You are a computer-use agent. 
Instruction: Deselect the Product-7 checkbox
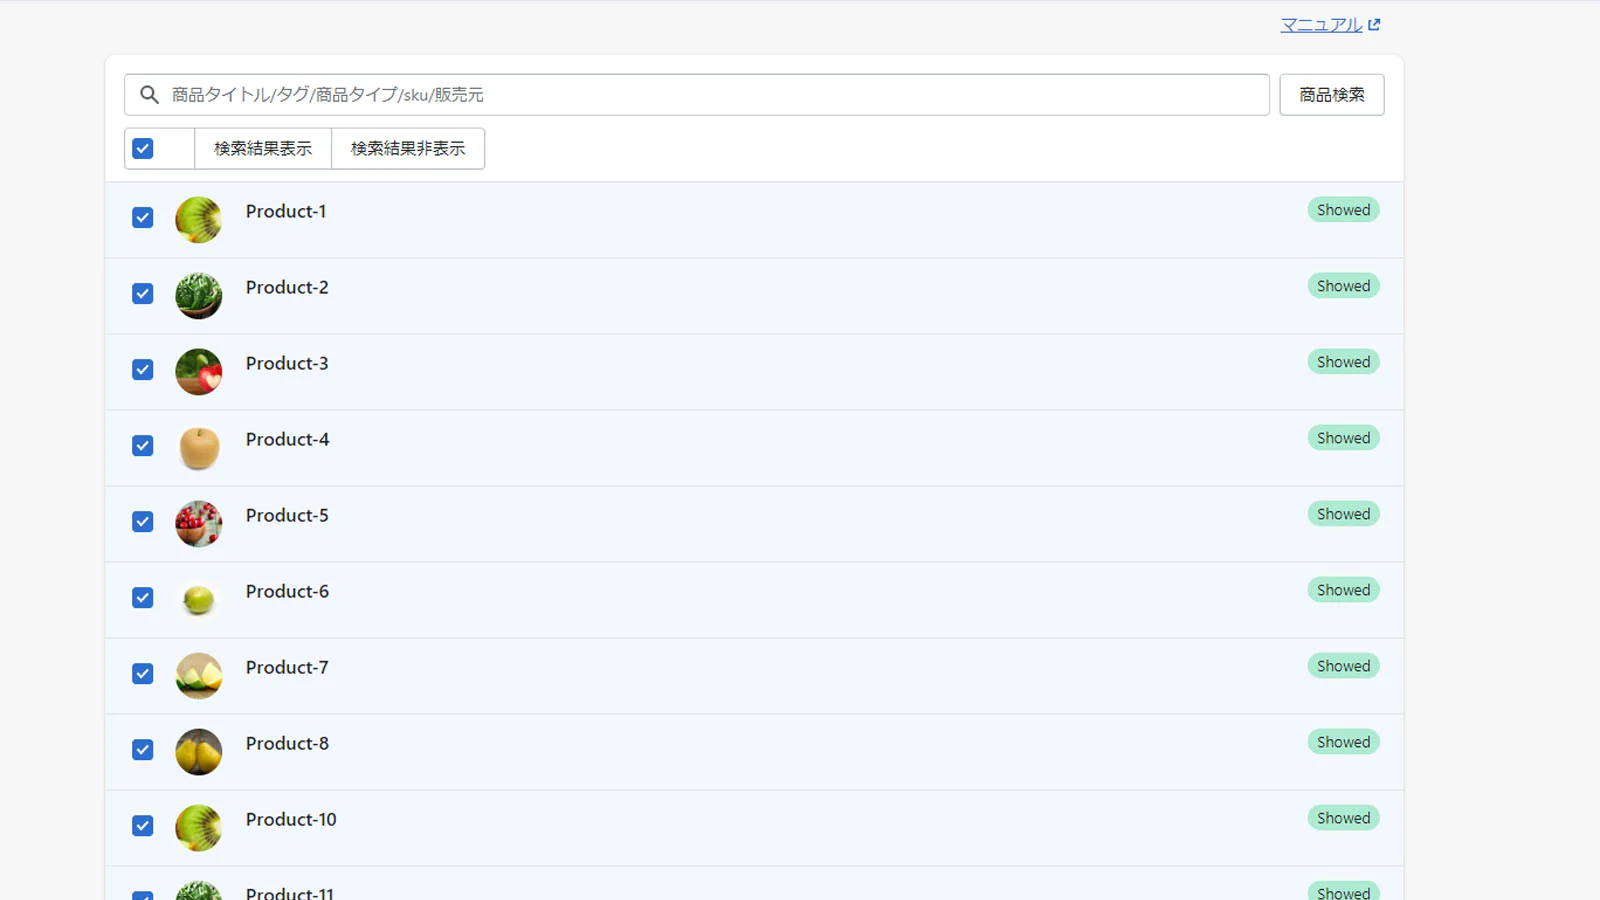[x=143, y=674]
